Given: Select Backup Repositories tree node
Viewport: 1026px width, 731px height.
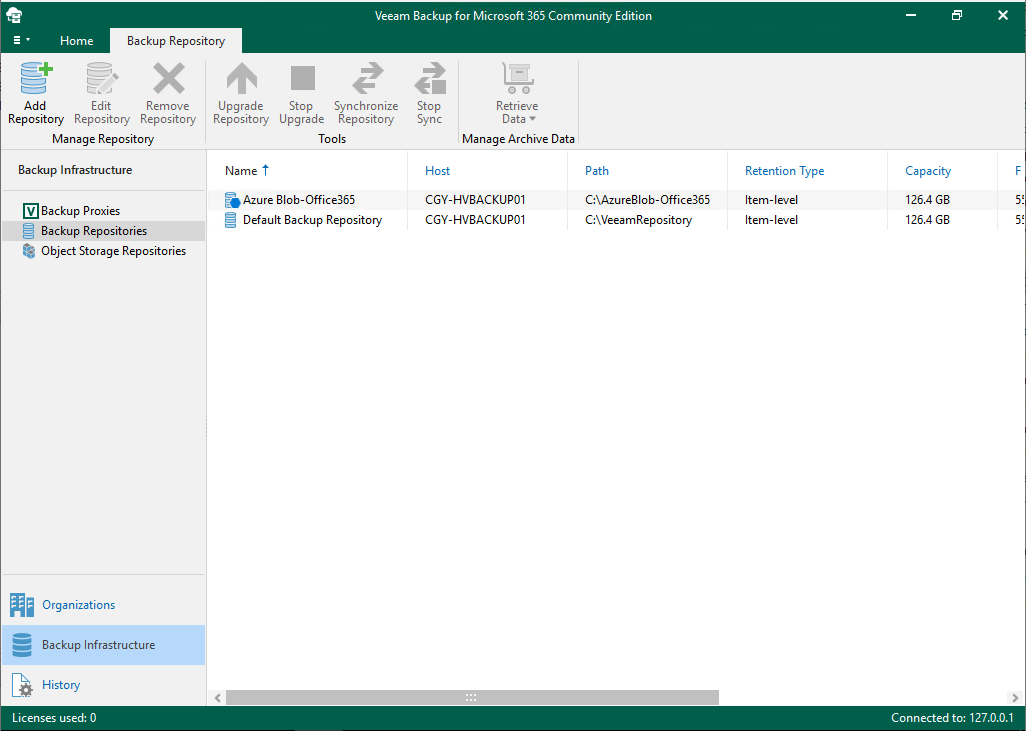Looking at the screenshot, I should pyautogui.click(x=94, y=230).
